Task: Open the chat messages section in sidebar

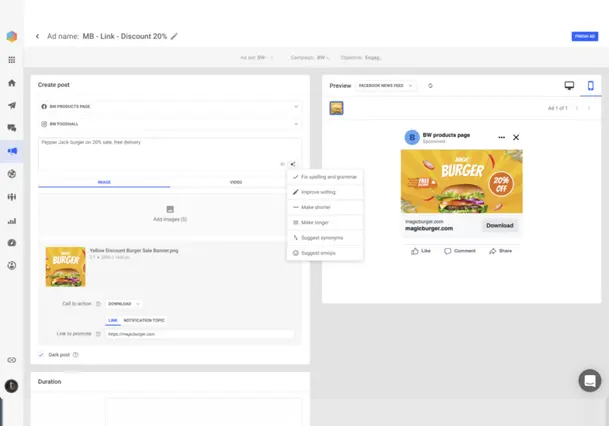Action: [x=12, y=128]
